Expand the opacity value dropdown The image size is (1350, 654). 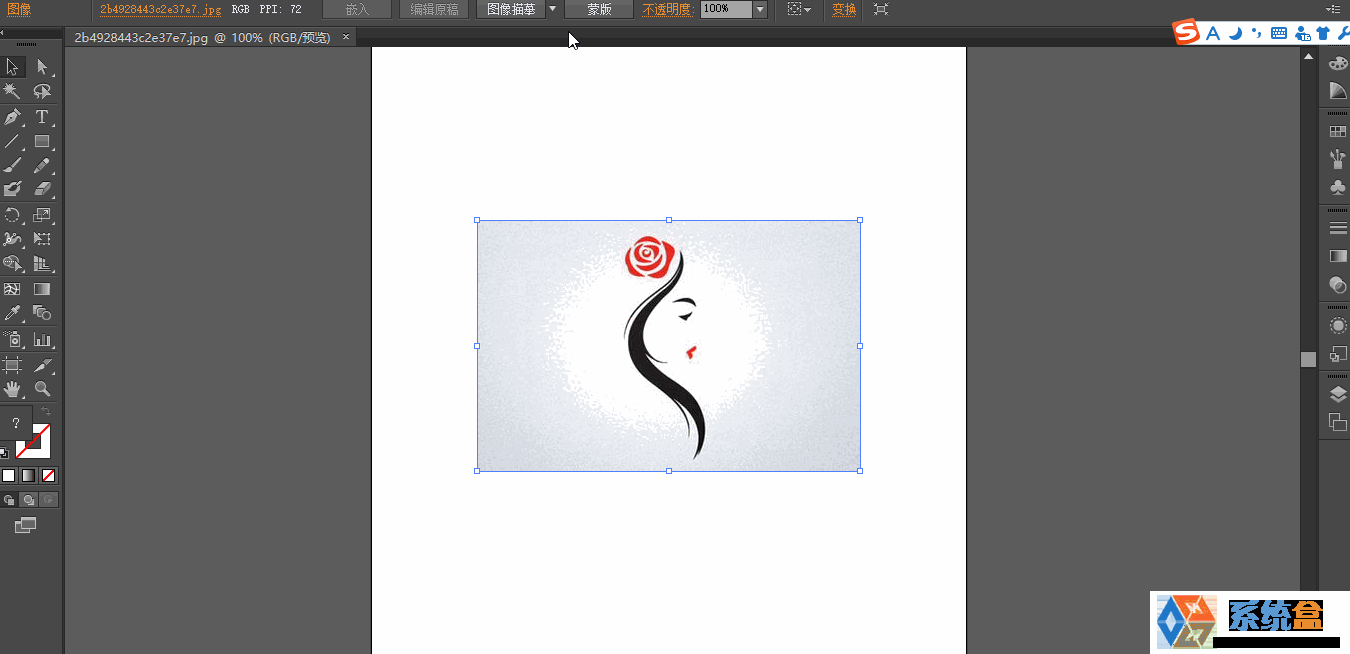click(x=760, y=9)
